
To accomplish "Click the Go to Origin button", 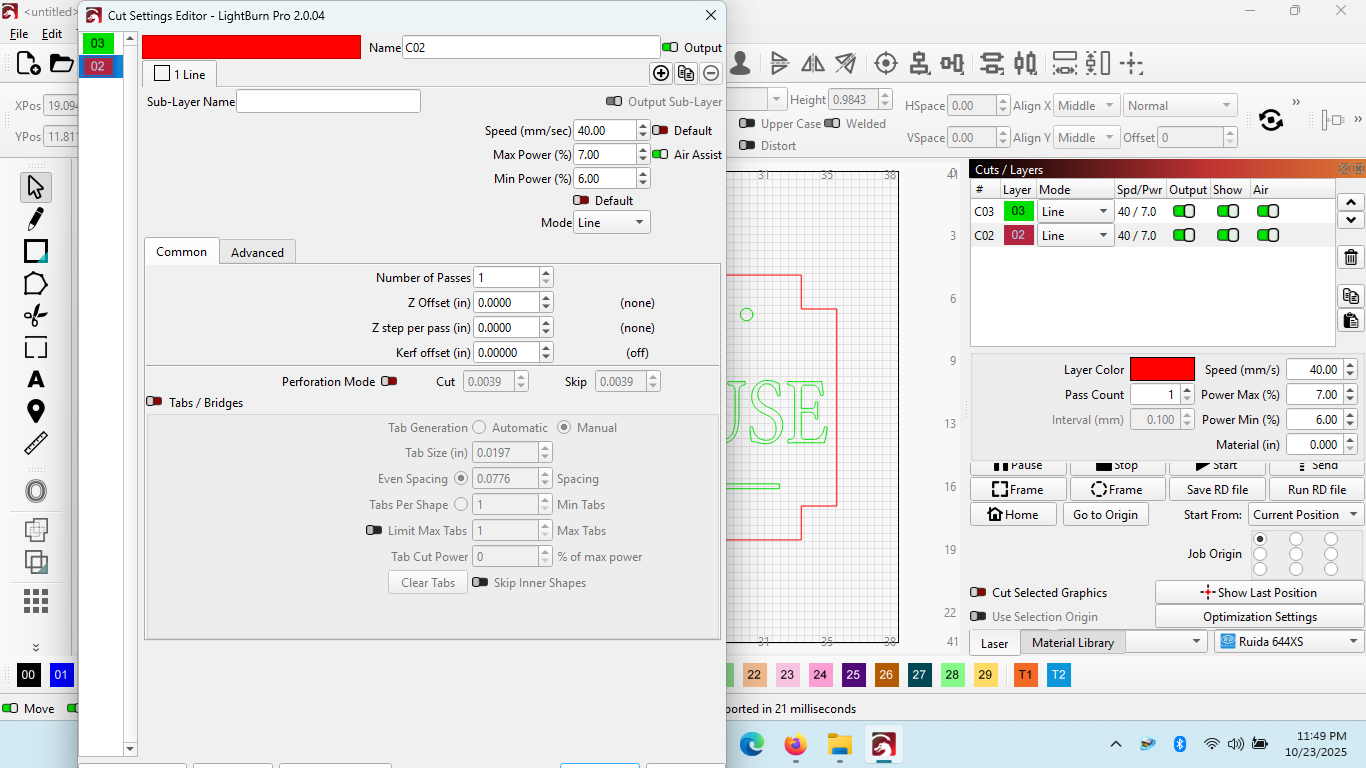I will pyautogui.click(x=1105, y=515).
